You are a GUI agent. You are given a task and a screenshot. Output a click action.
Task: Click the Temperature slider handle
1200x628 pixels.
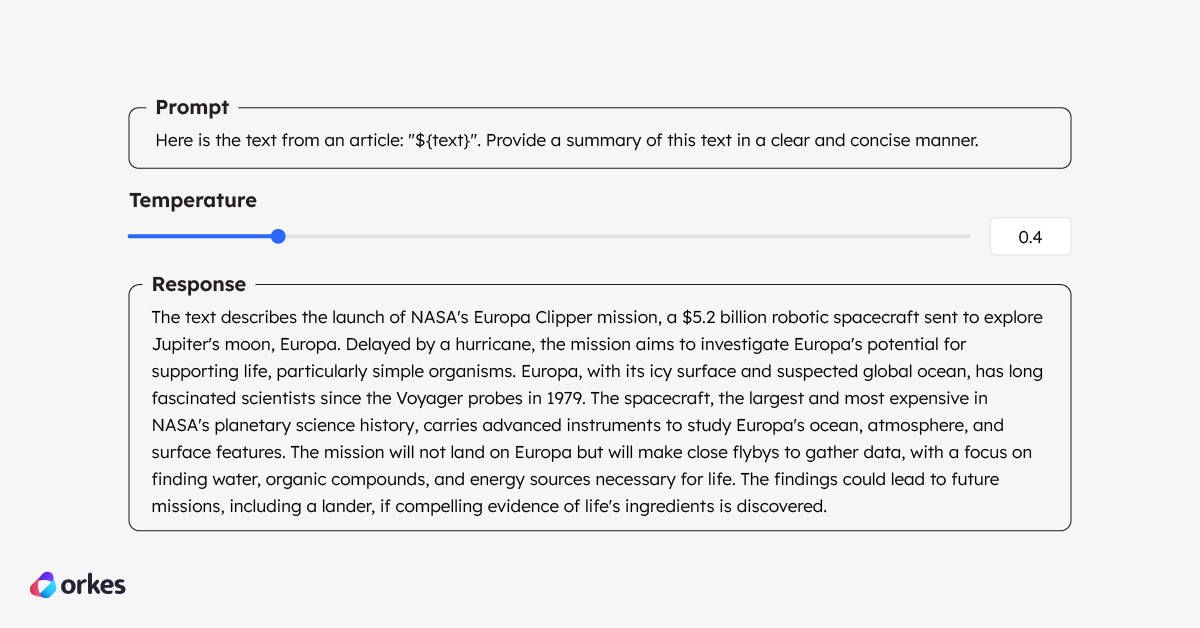pyautogui.click(x=278, y=236)
